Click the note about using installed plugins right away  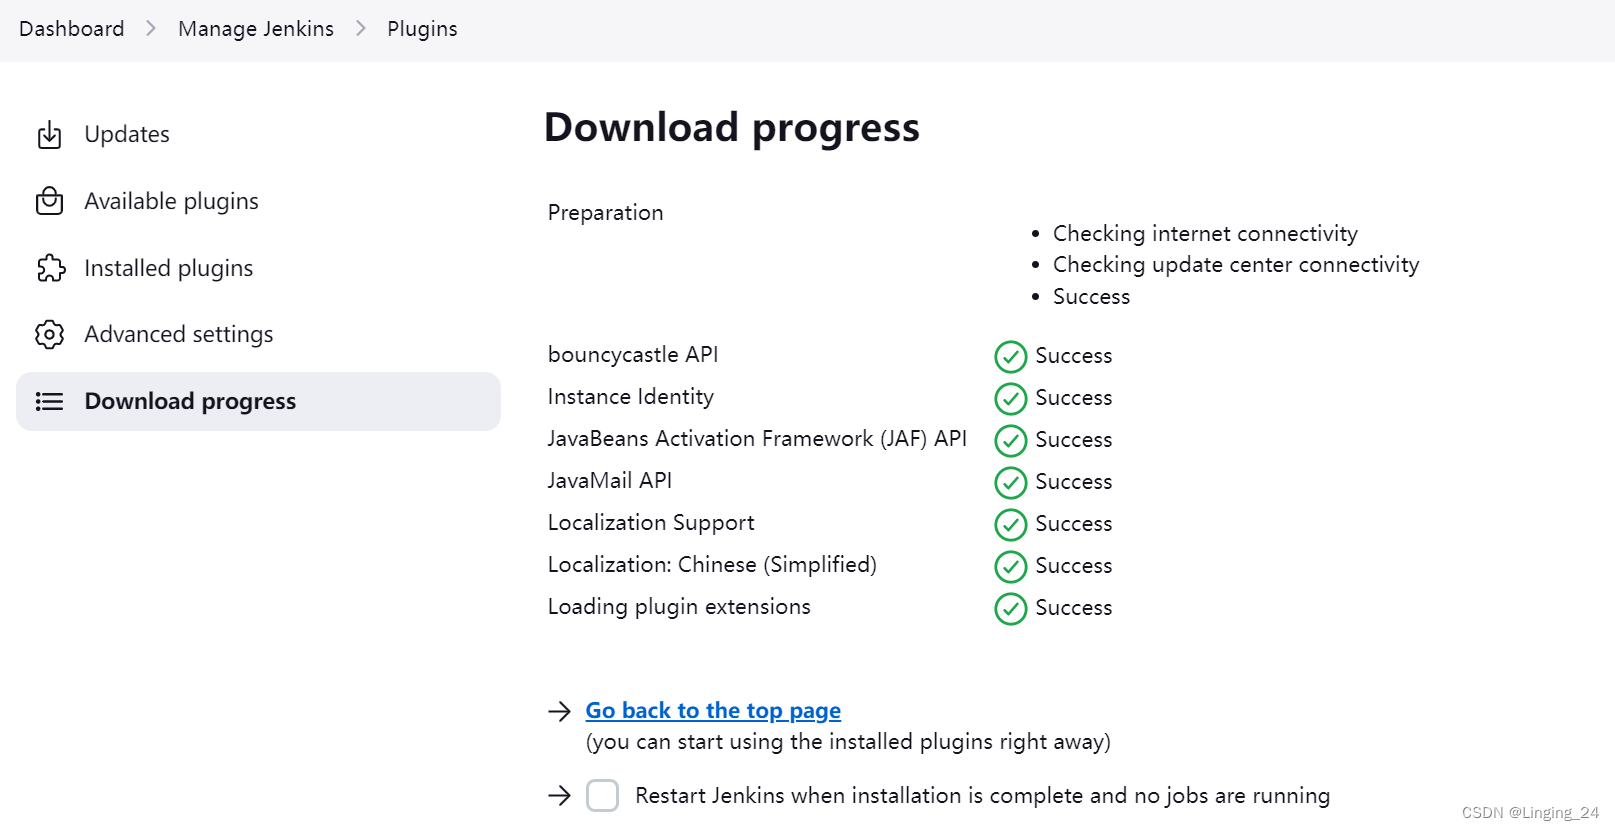848,742
